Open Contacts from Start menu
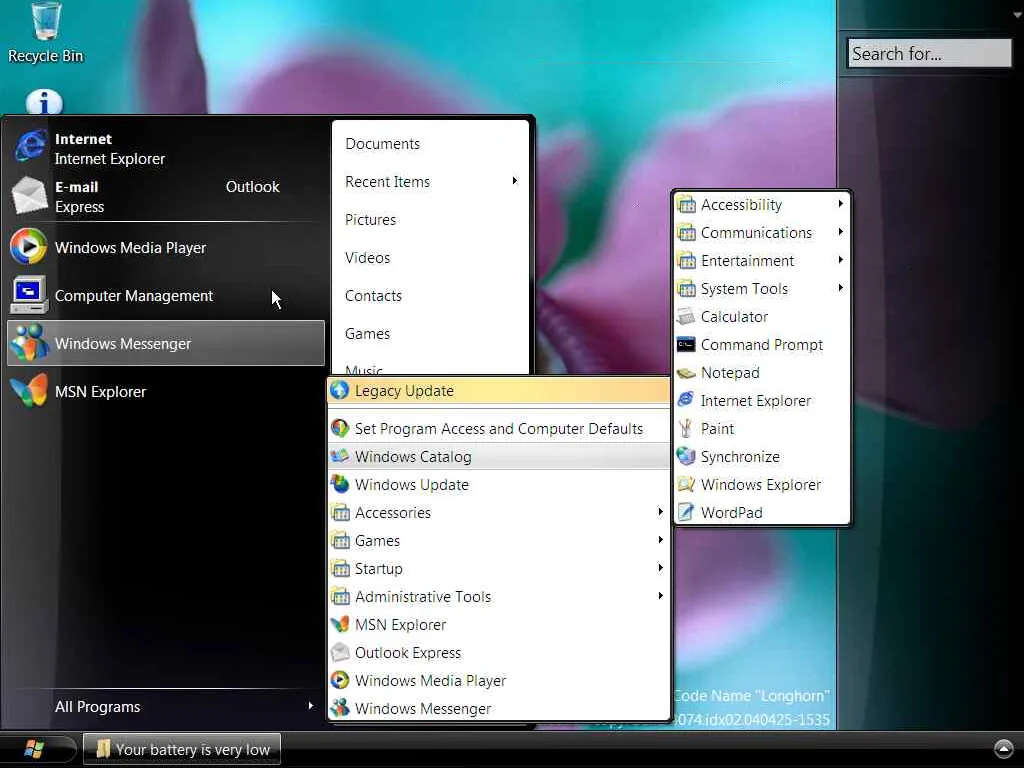 tap(374, 296)
